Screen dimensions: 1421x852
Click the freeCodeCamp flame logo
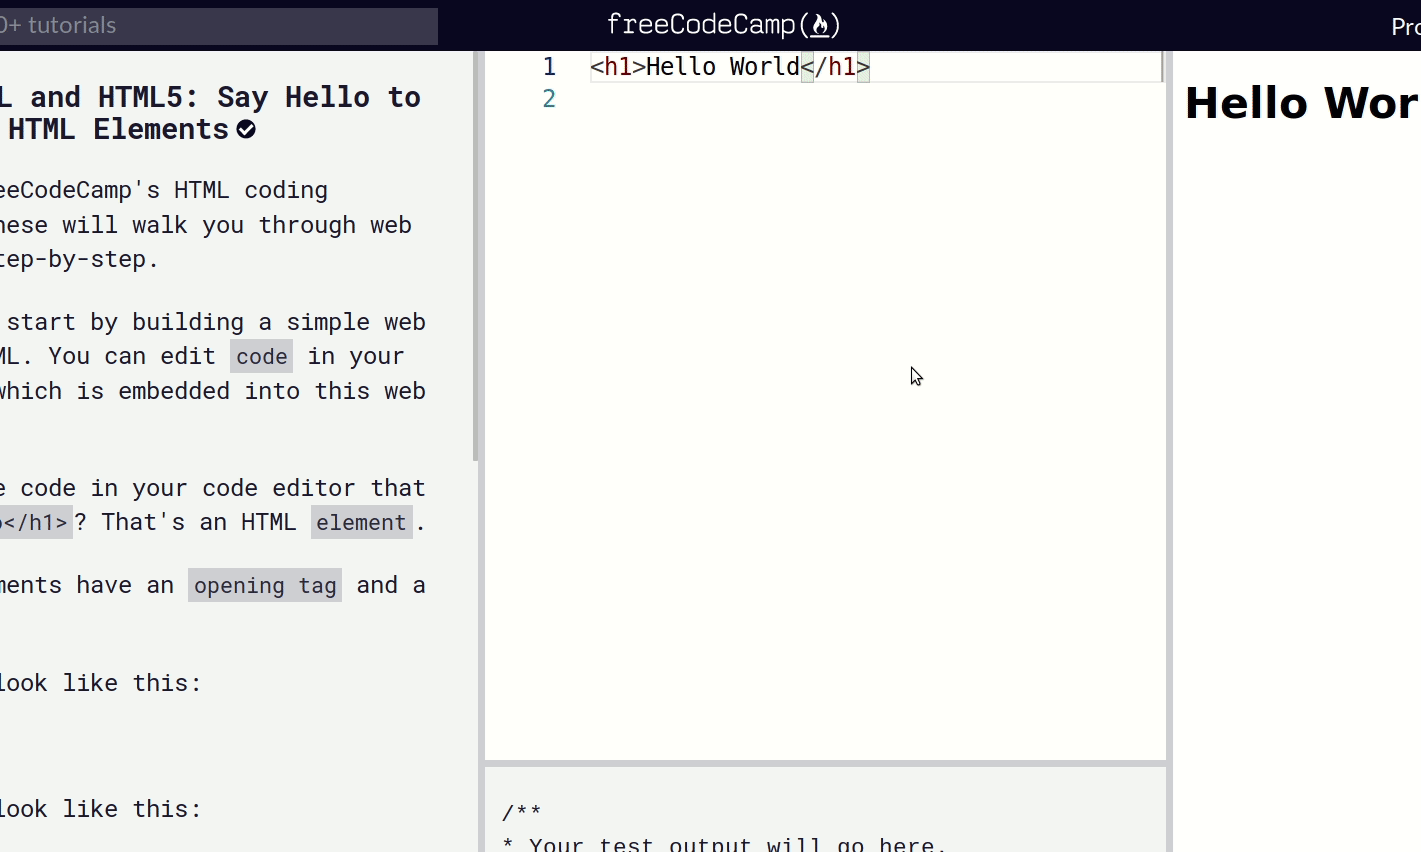click(821, 24)
